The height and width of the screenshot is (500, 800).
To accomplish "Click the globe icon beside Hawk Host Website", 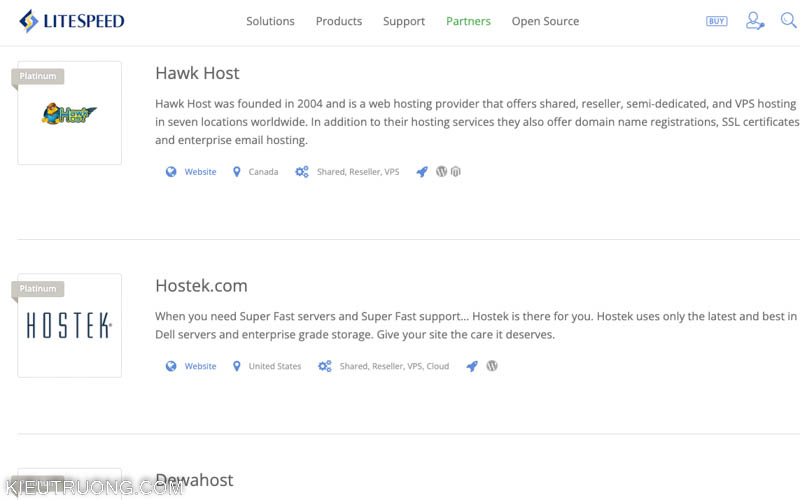I will tap(171, 172).
